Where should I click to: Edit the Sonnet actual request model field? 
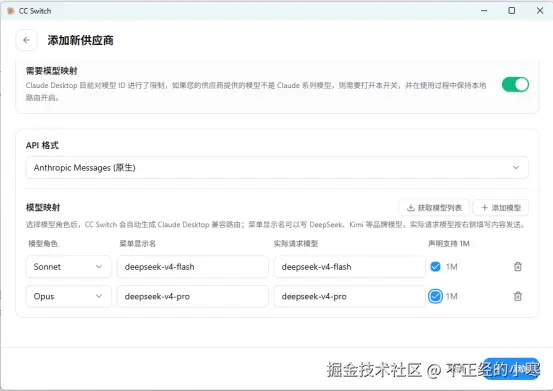coord(350,267)
